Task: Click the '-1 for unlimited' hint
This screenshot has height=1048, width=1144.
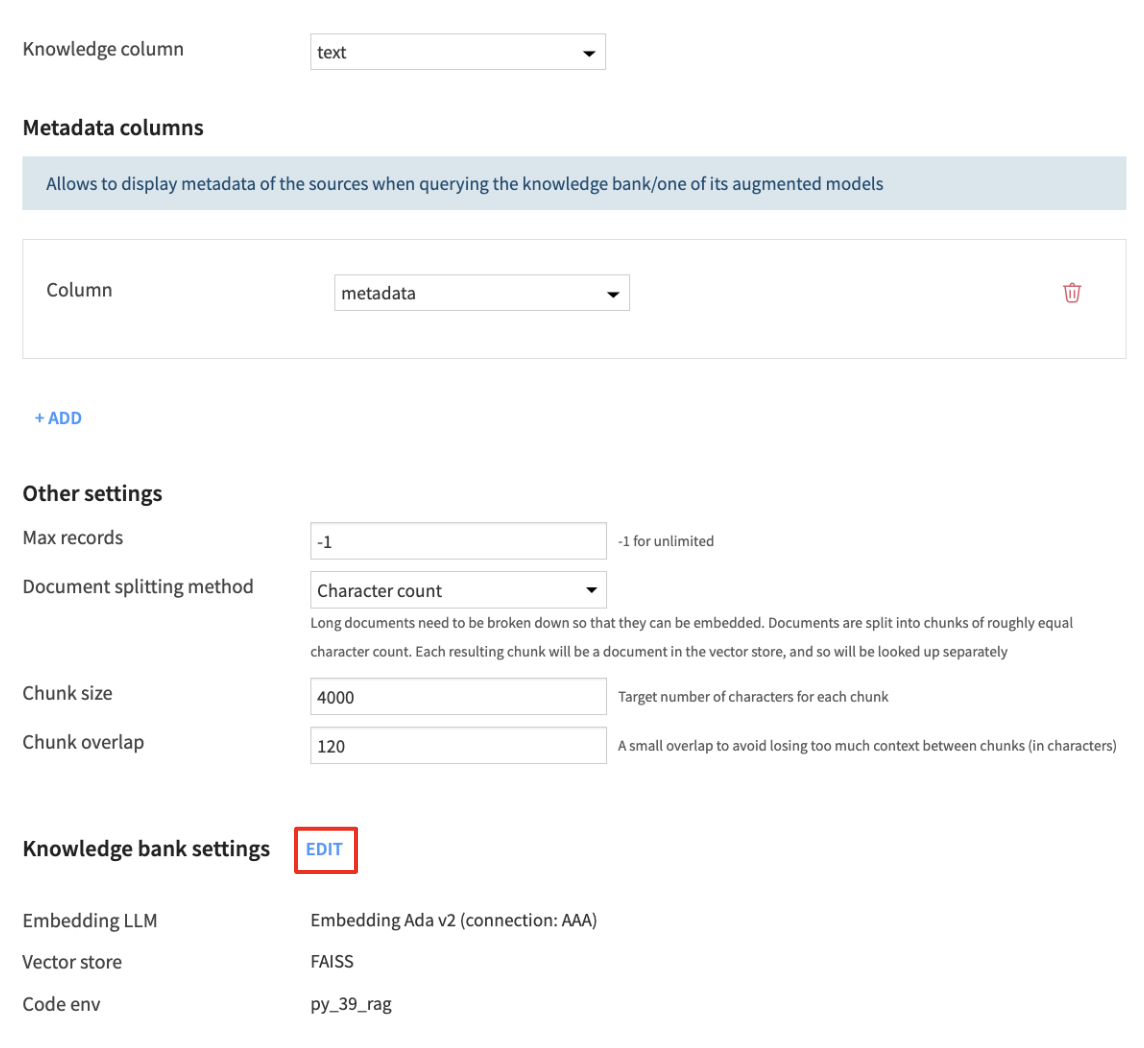Action: coord(666,541)
